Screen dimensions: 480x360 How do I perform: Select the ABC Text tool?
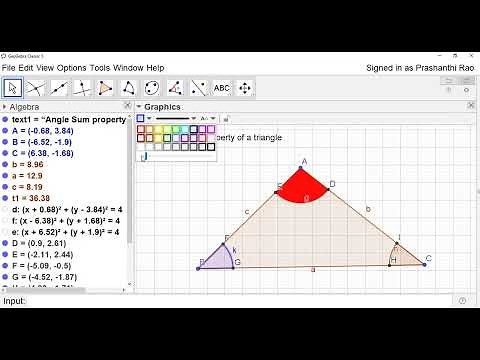click(x=222, y=88)
